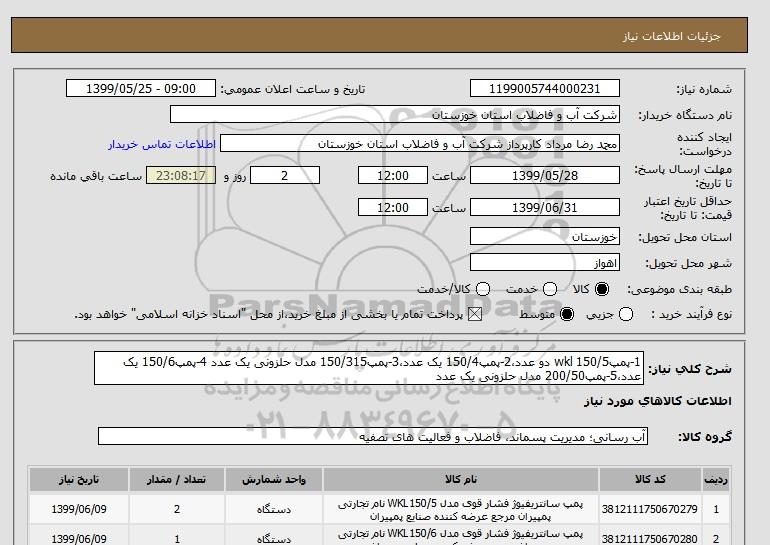Click public announcement date field 1399/05/25

141,88
